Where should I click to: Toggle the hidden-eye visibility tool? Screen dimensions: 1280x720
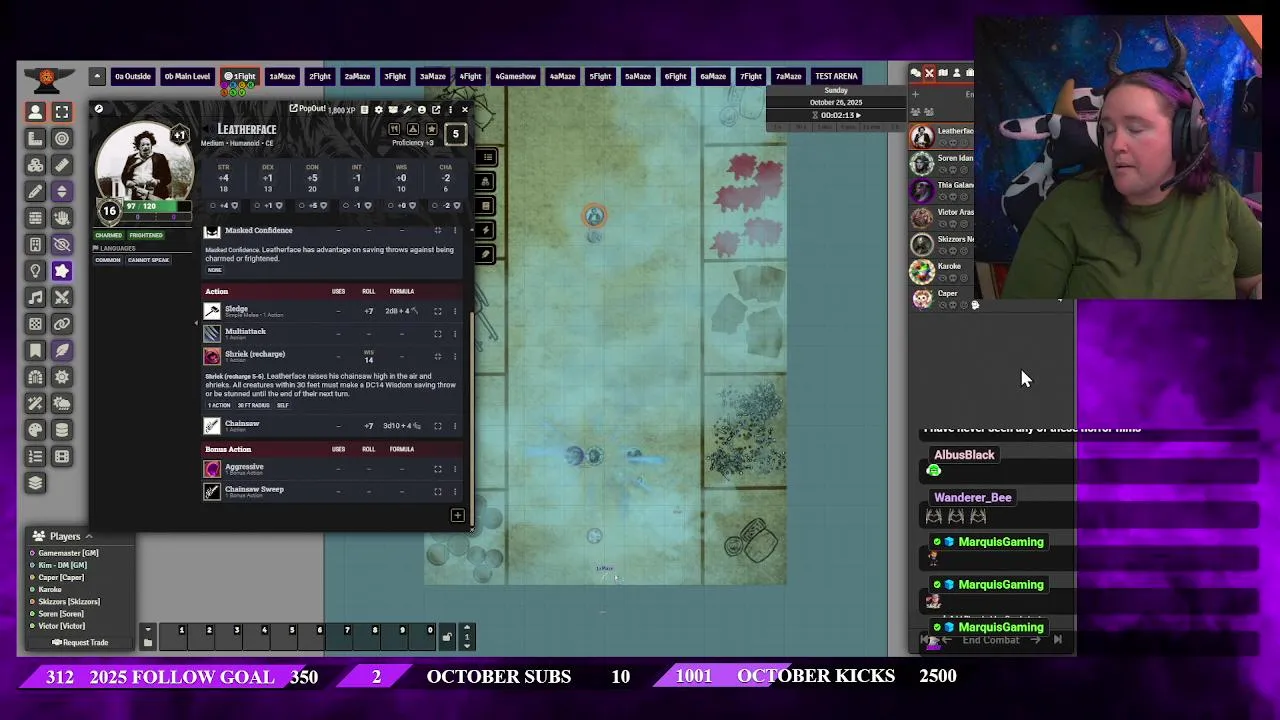(62, 244)
